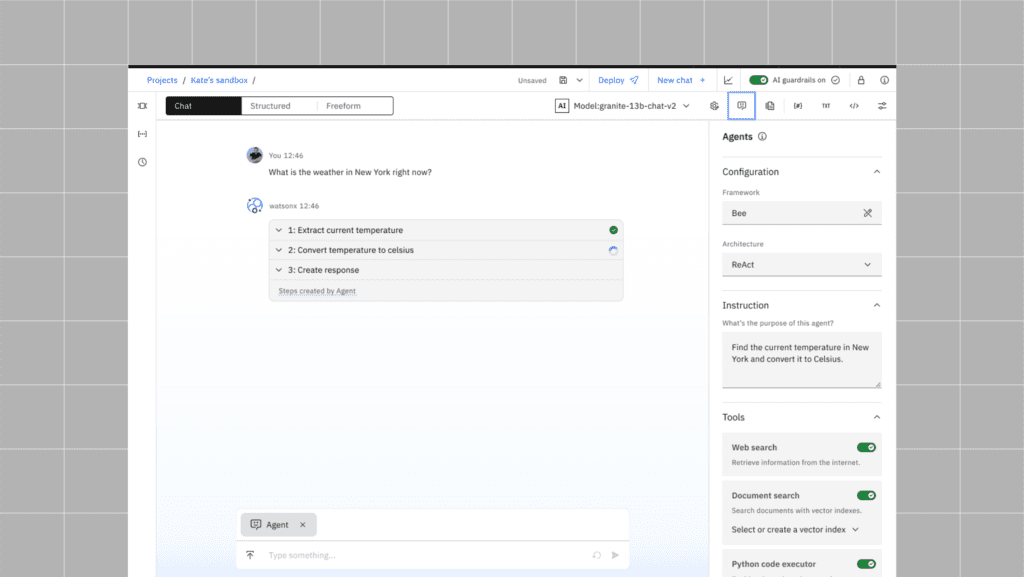Click the edit icon in Bee framework field

click(867, 213)
